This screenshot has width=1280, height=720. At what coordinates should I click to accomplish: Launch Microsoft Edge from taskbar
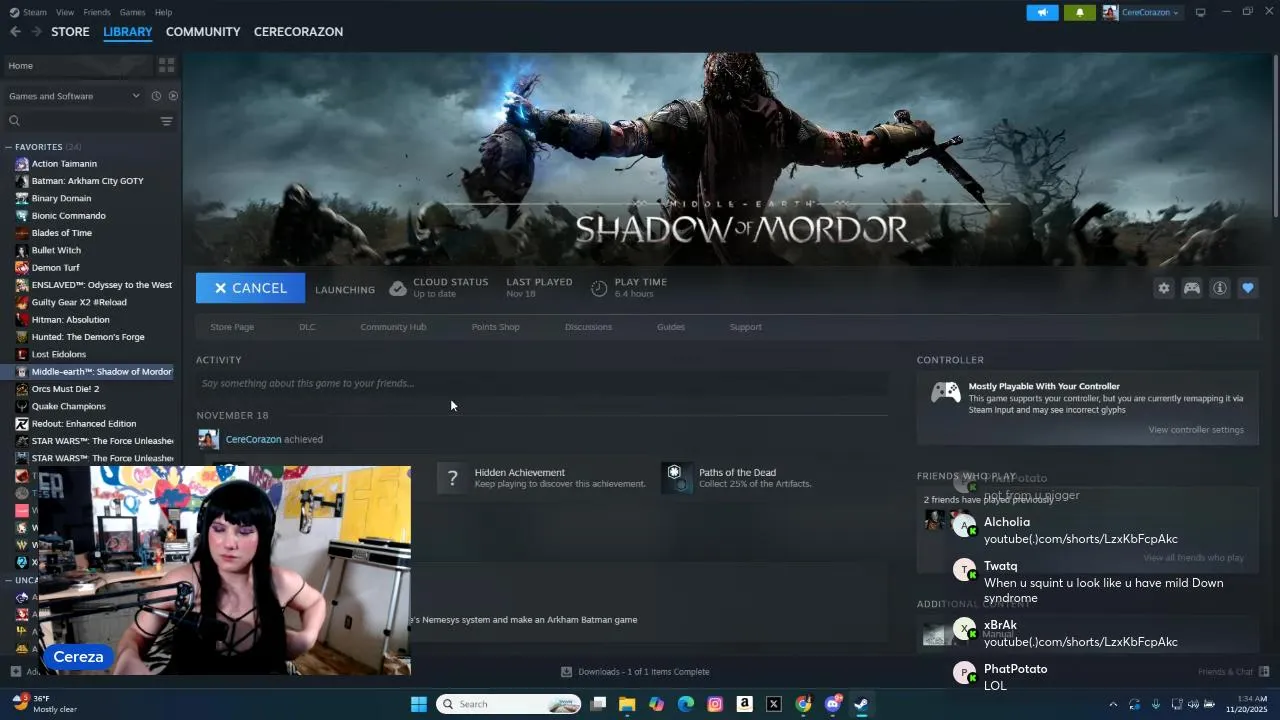(686, 704)
